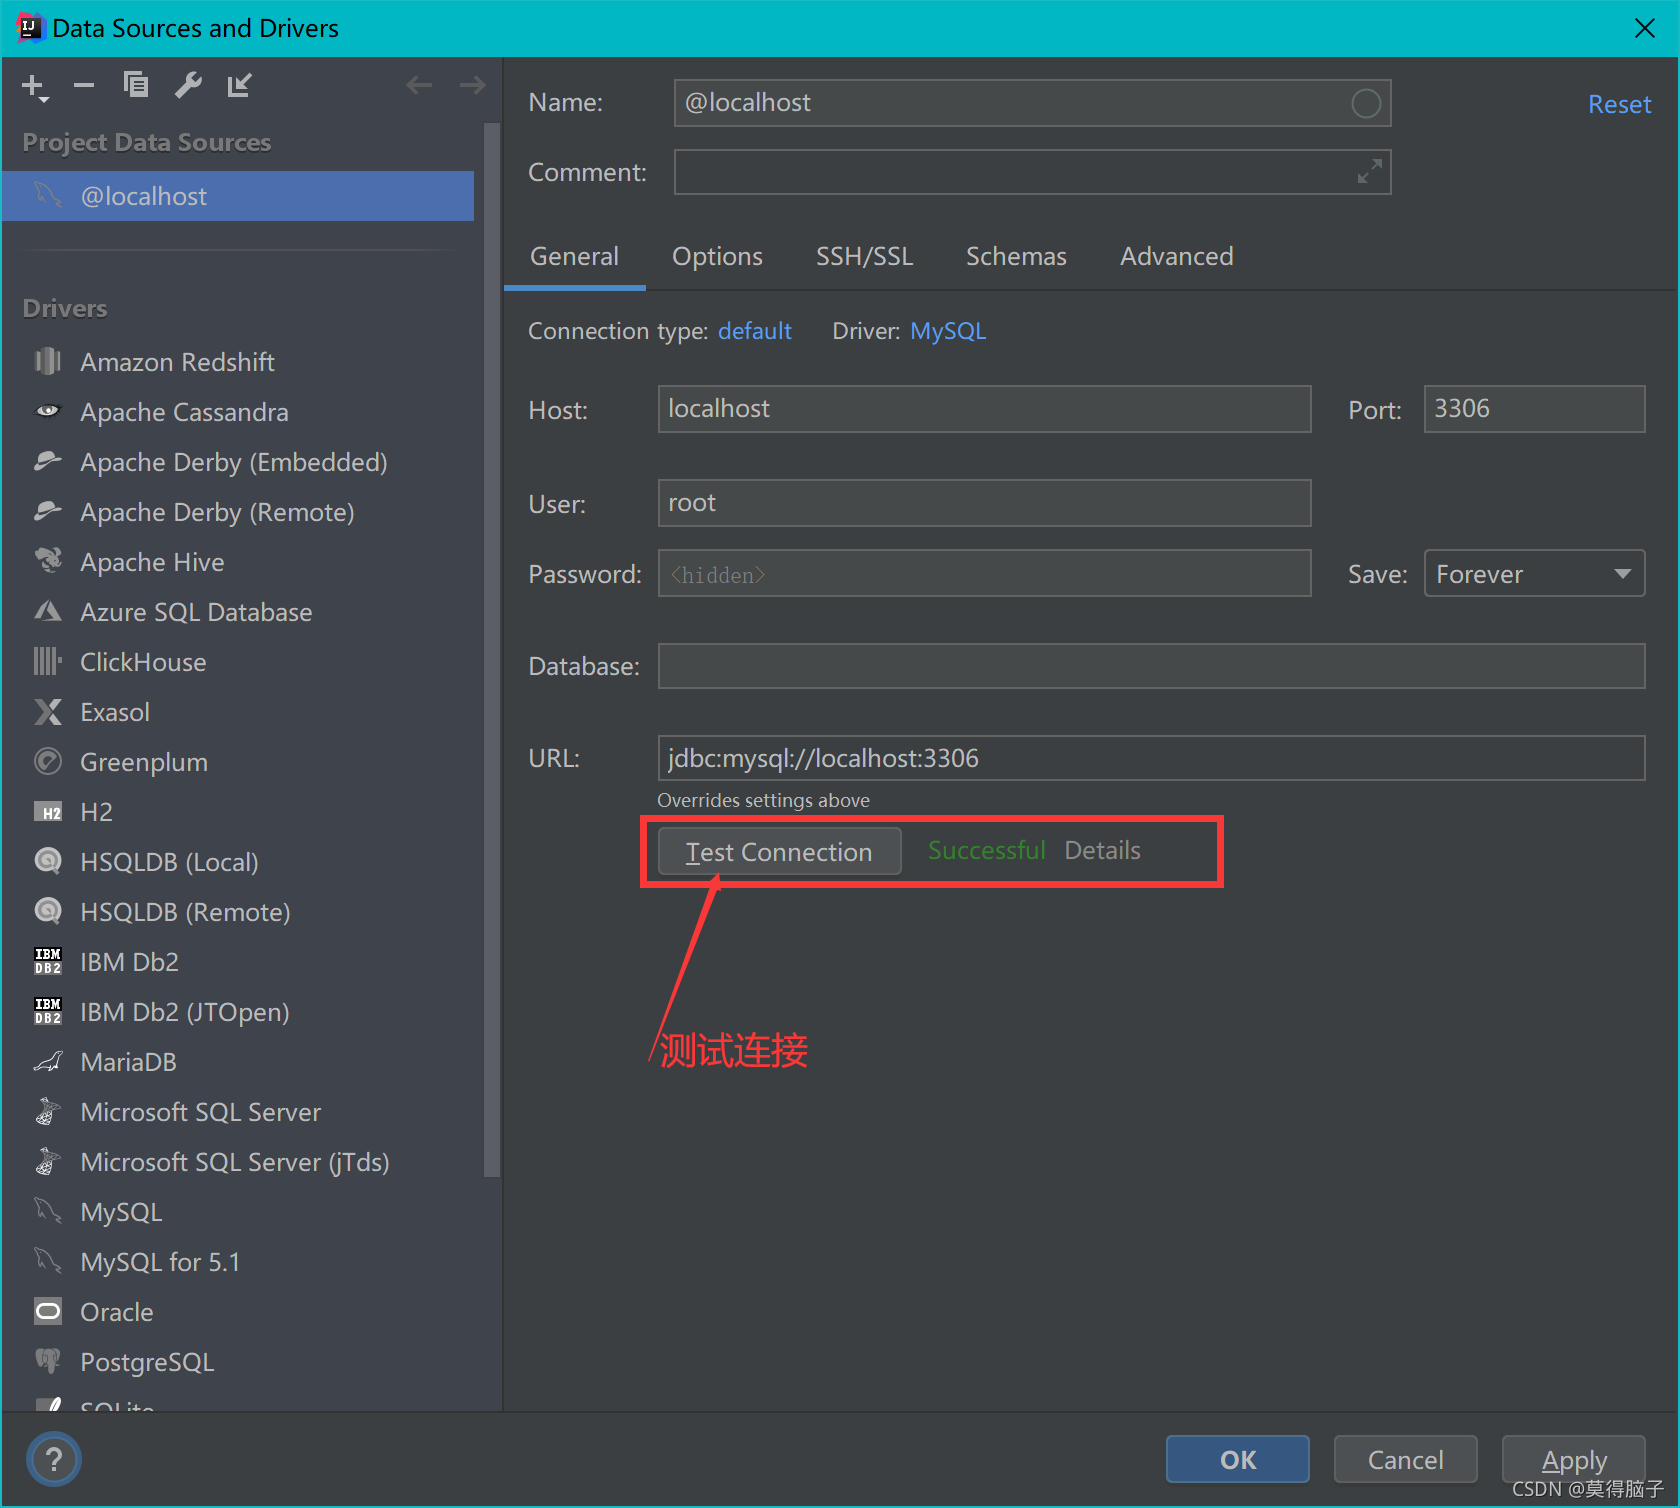Click into the Database field
Image resolution: width=1680 pixels, height=1508 pixels.
(1151, 666)
